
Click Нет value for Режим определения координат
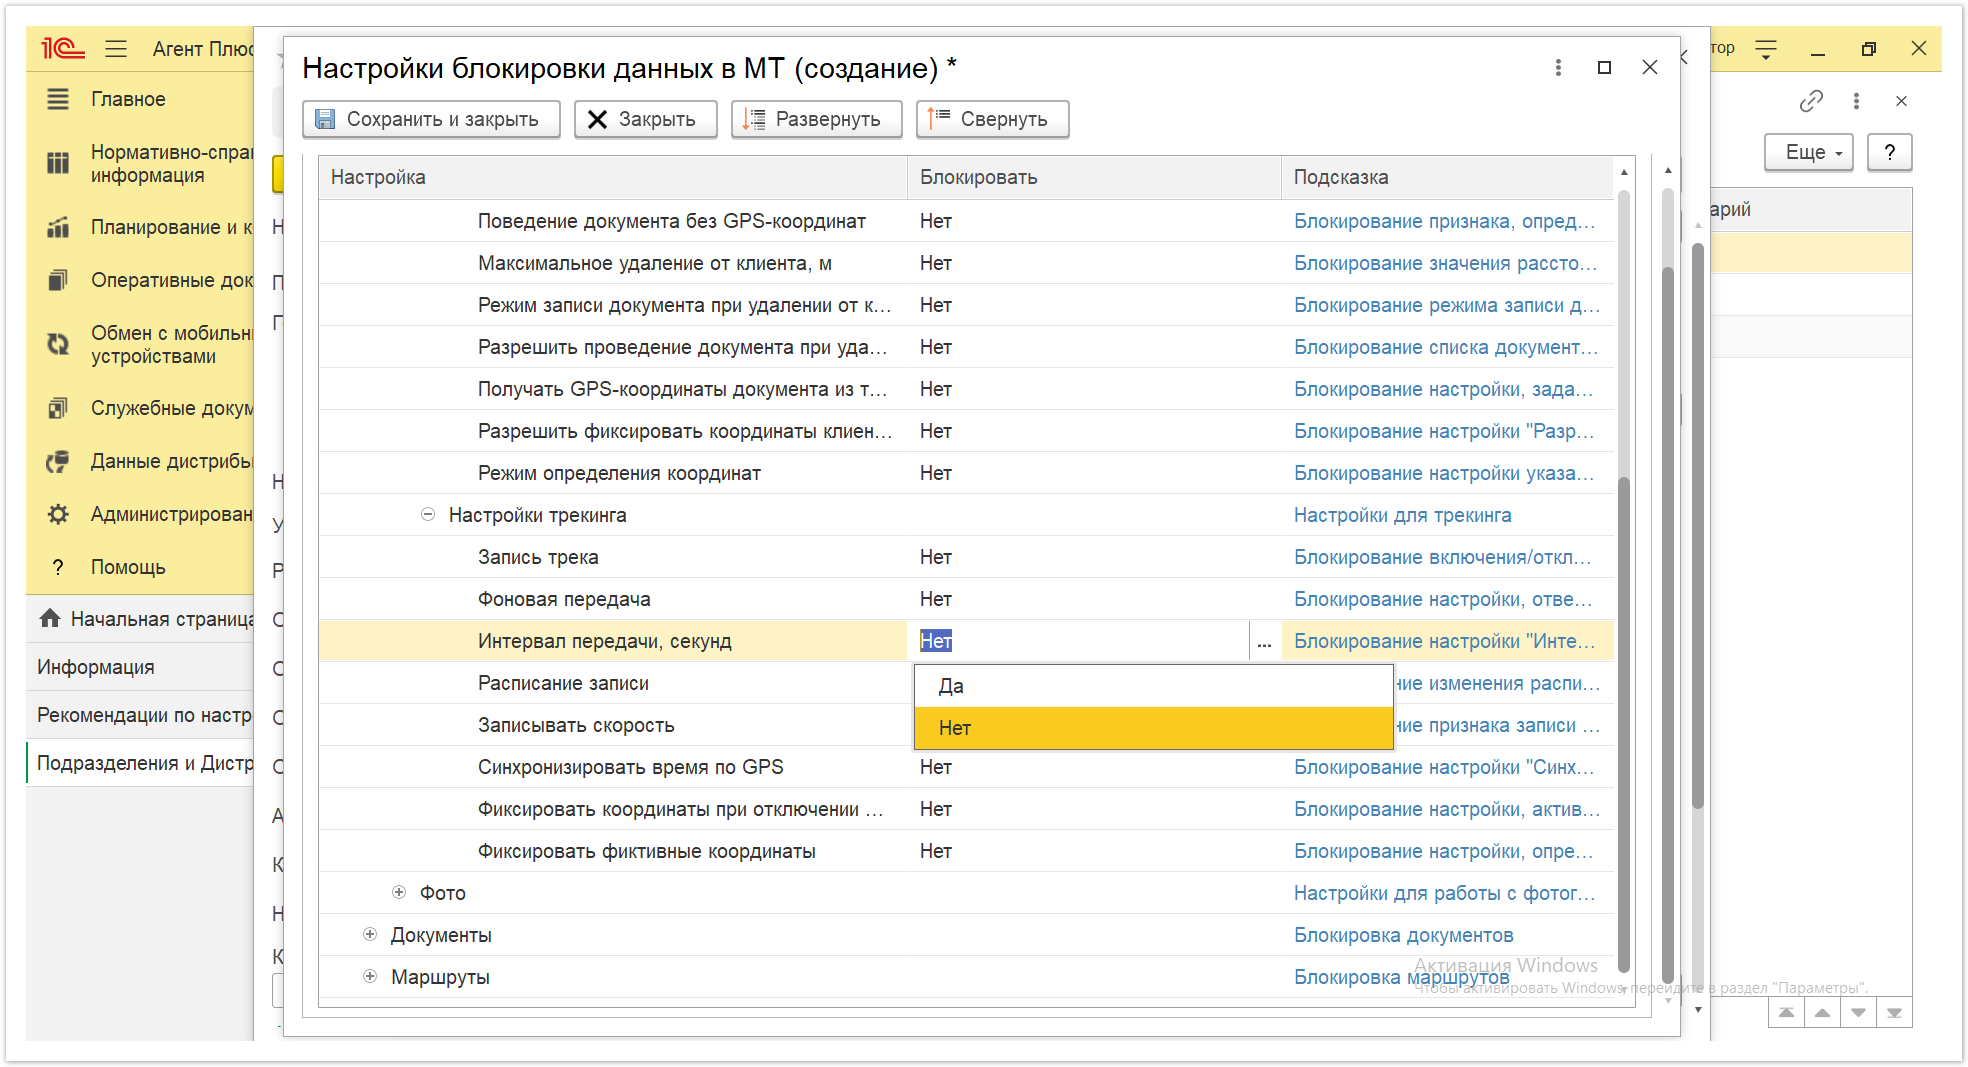click(x=936, y=473)
